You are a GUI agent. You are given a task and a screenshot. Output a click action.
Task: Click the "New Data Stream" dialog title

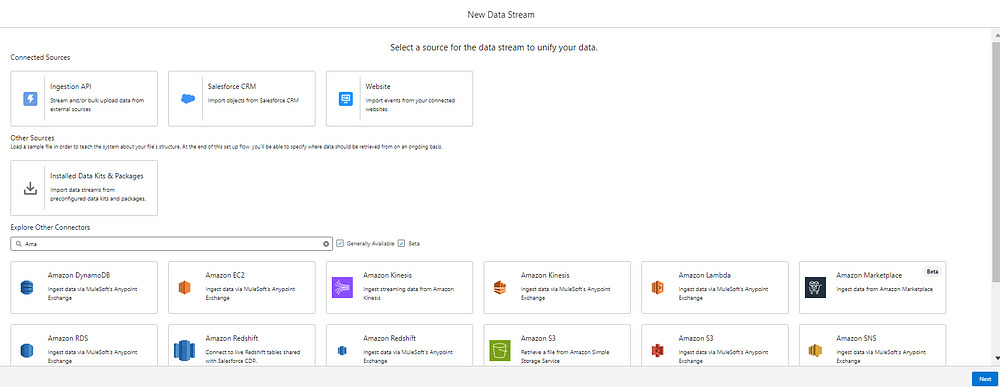point(500,14)
